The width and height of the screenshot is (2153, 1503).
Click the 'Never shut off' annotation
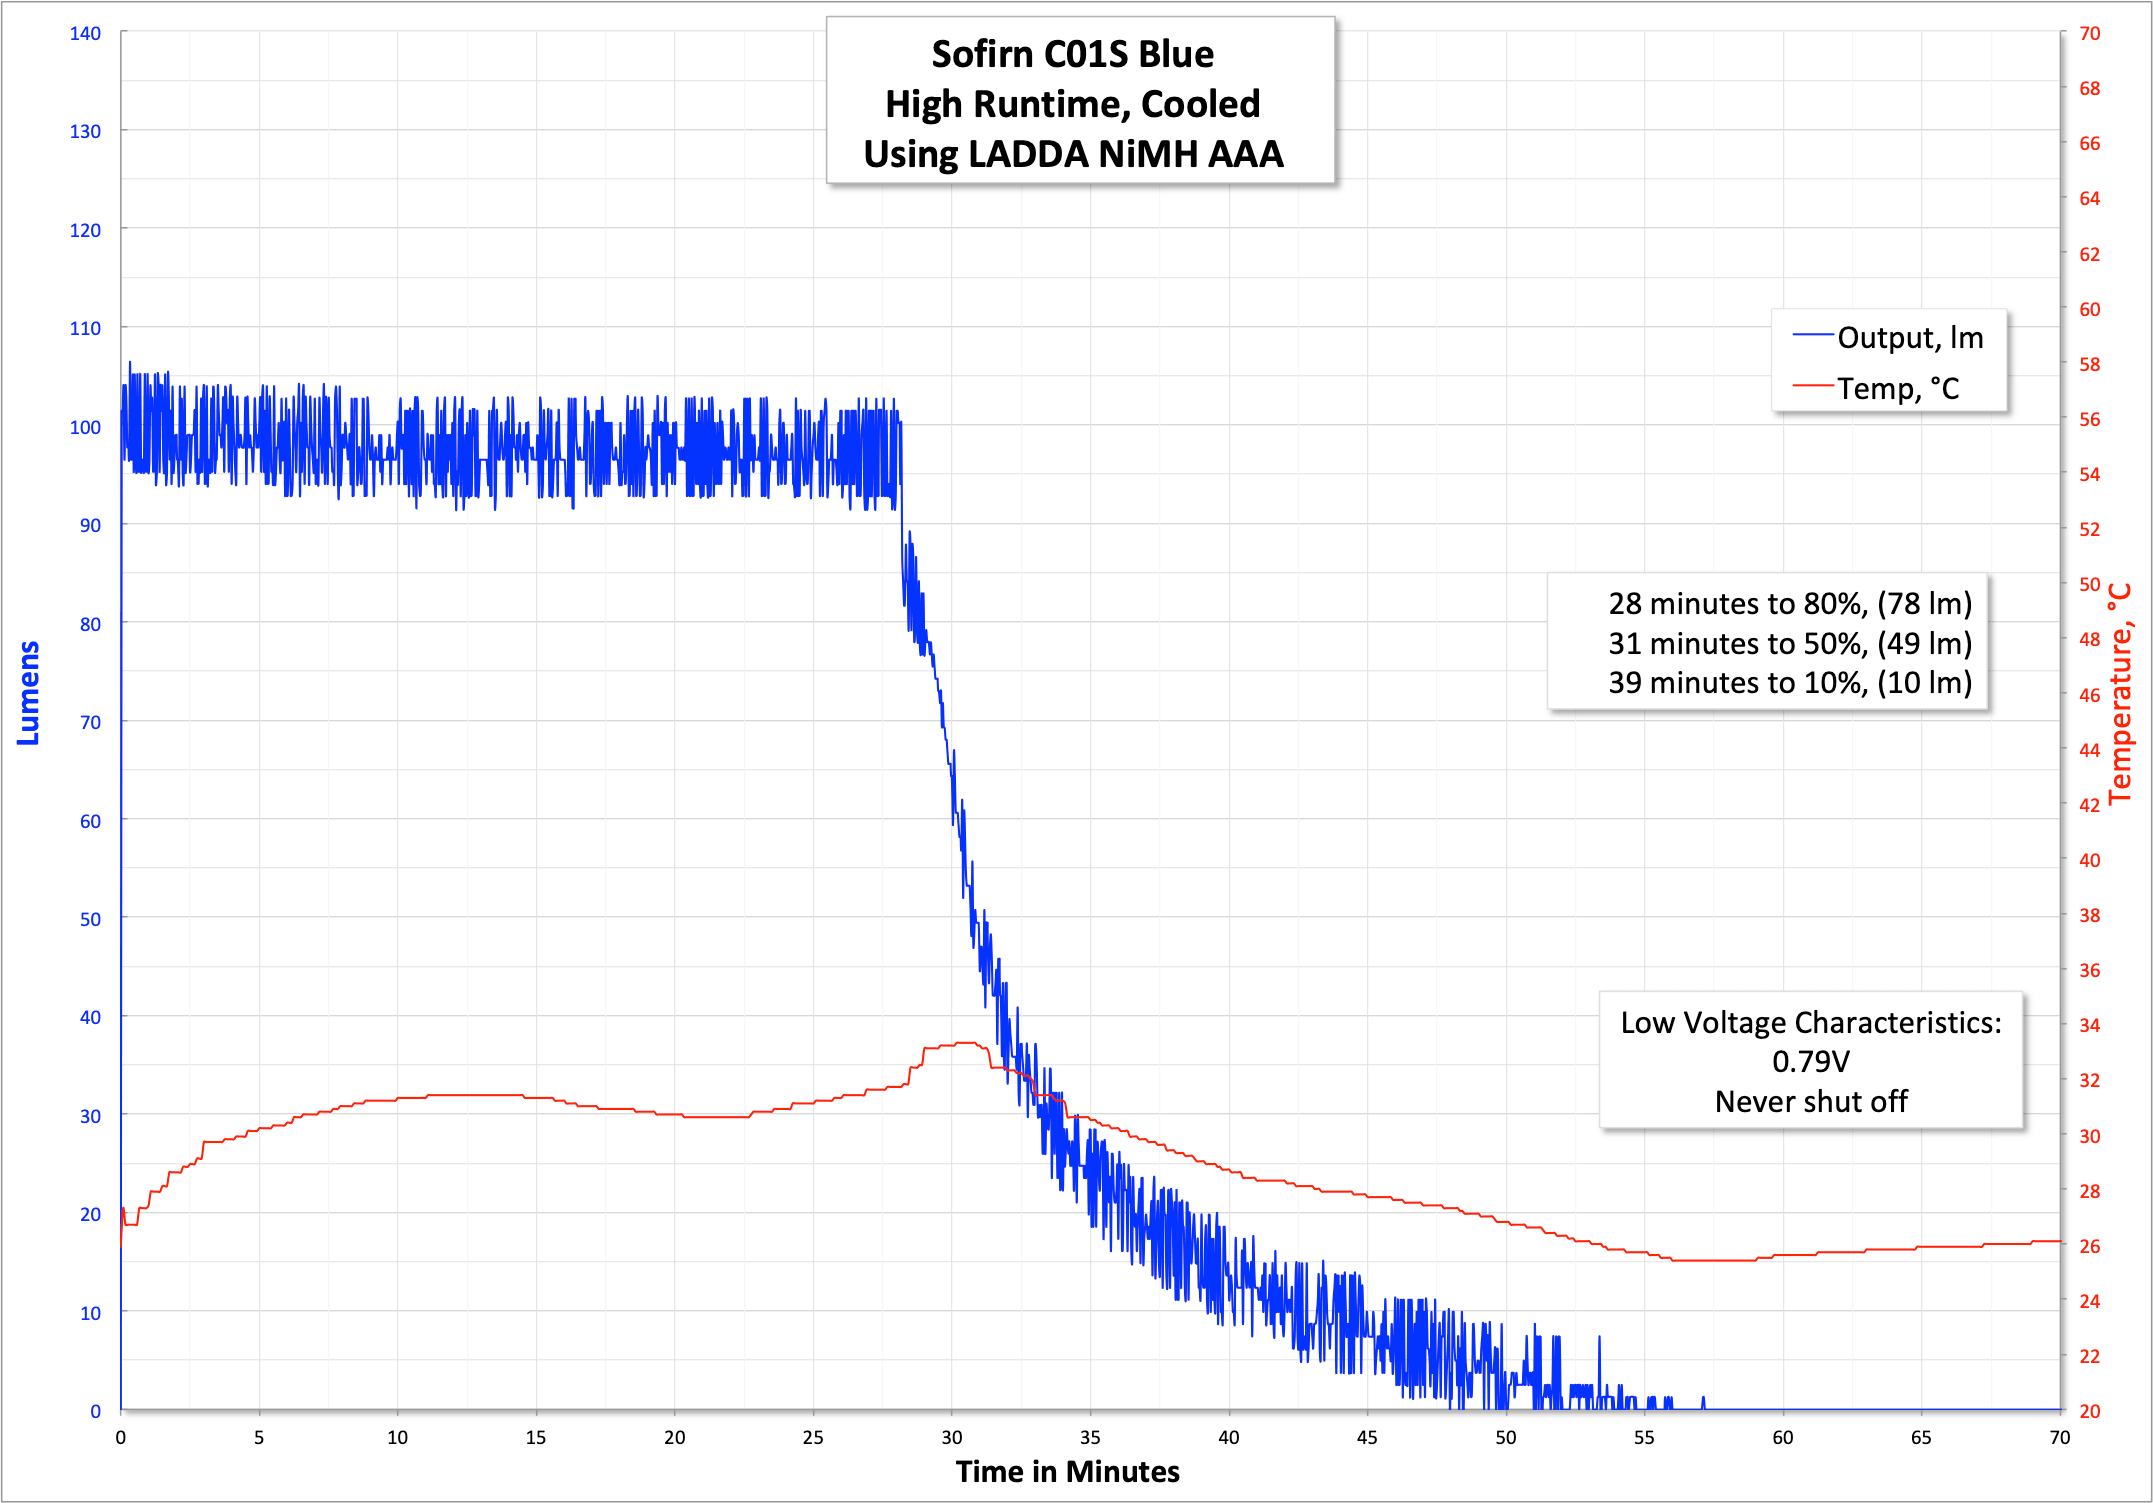pyautogui.click(x=1810, y=1101)
